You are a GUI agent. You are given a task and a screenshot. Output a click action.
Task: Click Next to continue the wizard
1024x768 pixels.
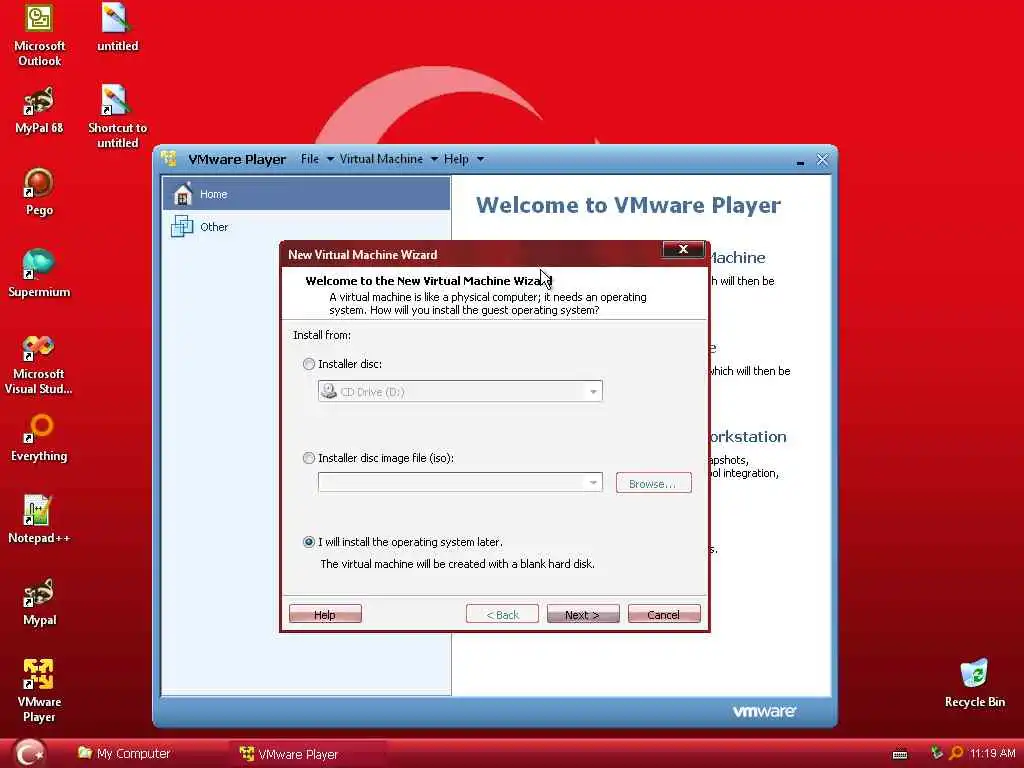tap(583, 614)
